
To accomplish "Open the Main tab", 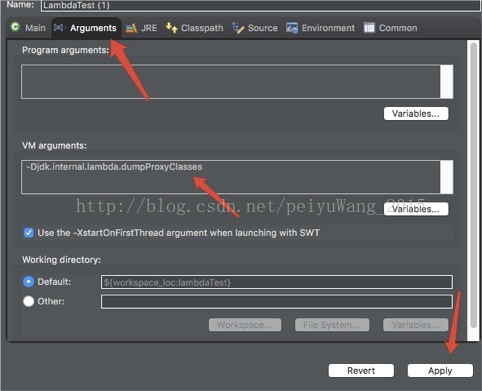I will click(28, 28).
